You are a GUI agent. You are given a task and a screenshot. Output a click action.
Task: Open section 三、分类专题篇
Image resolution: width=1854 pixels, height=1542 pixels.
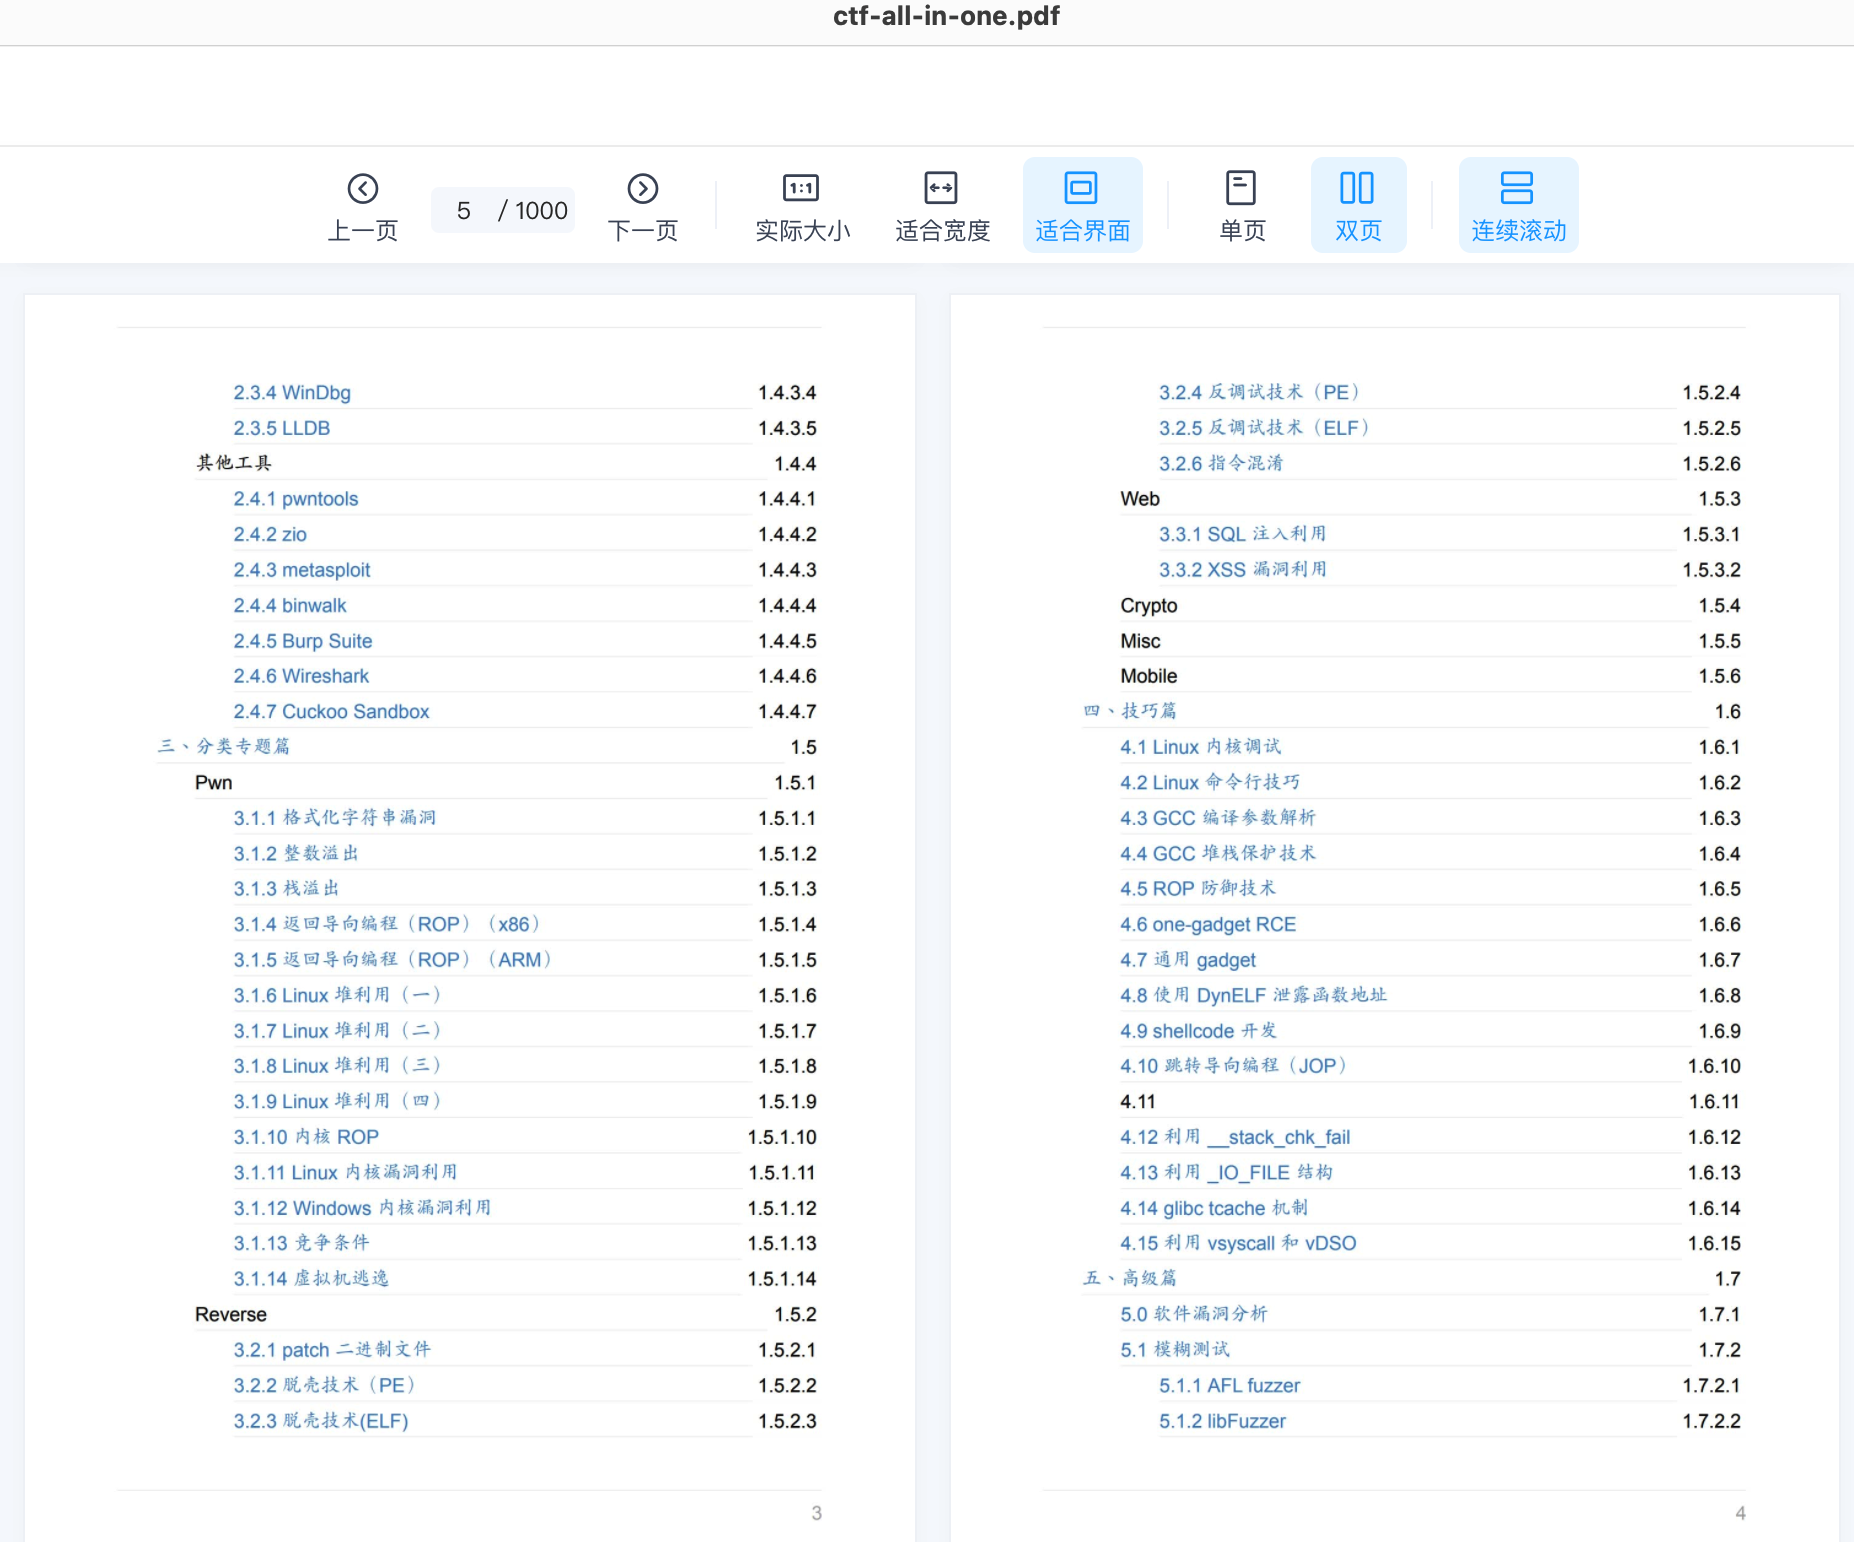[x=224, y=747]
